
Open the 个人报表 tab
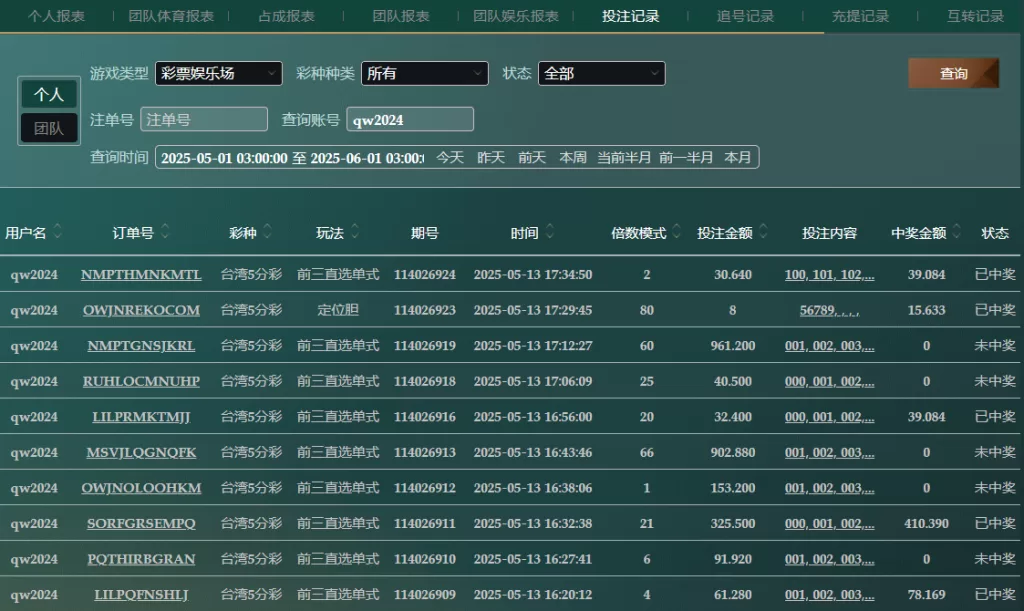(x=56, y=16)
